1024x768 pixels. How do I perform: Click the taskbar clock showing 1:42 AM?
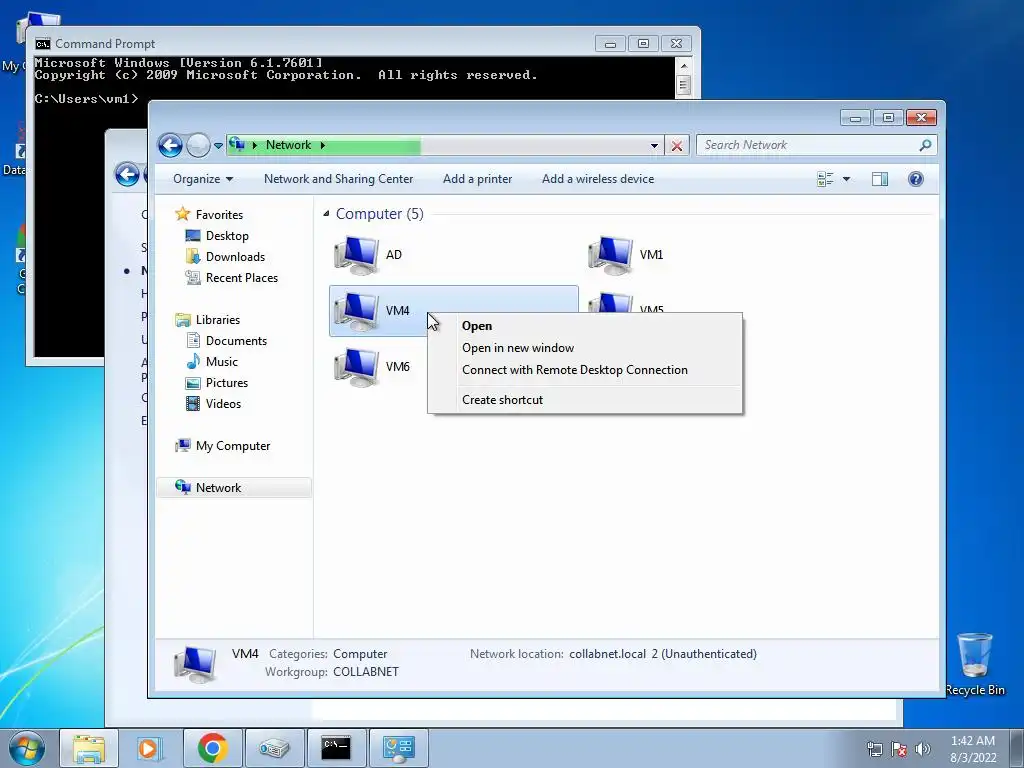[973, 748]
